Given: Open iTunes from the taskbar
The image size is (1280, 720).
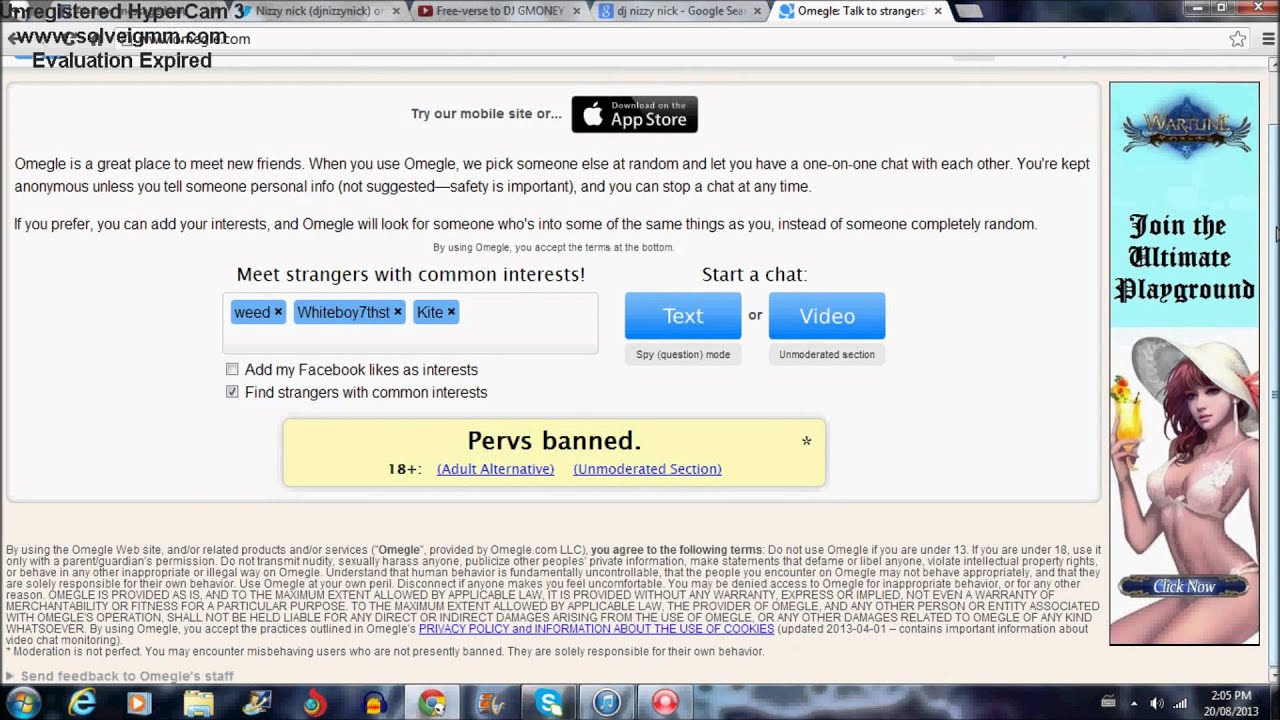Looking at the screenshot, I should tap(607, 703).
